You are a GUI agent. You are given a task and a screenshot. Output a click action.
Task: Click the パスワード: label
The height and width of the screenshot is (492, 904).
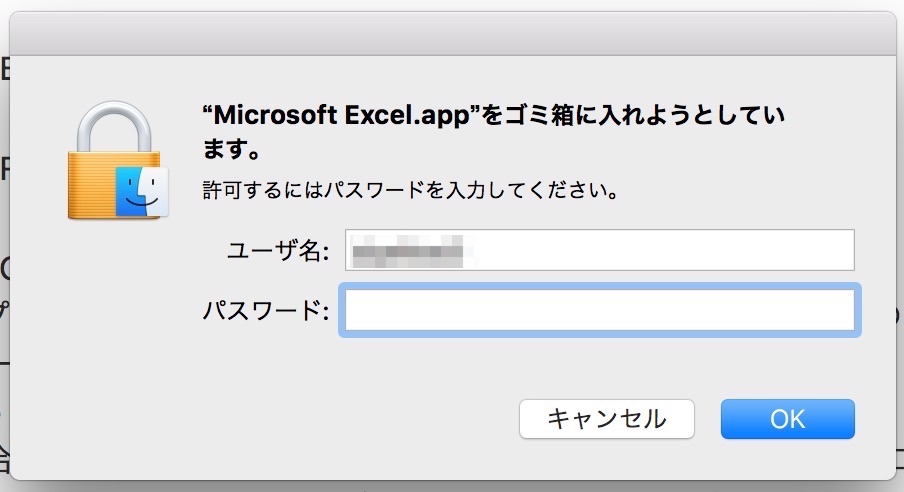(266, 311)
